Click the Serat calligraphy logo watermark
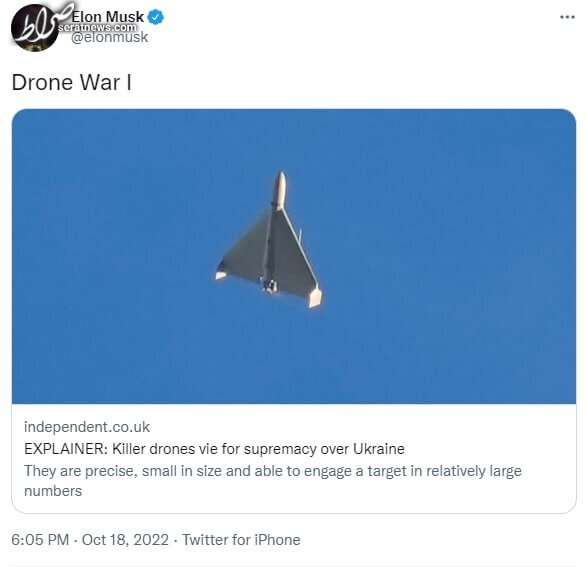 click(x=39, y=22)
